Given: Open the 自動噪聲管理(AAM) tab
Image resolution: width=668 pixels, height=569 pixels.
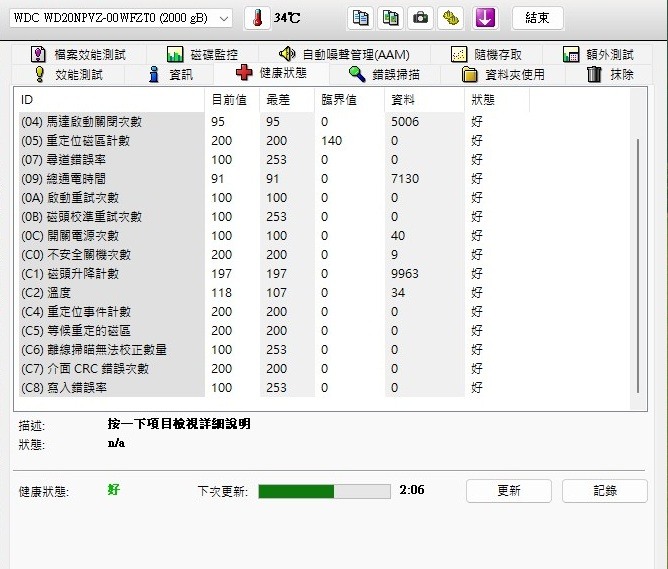Looking at the screenshot, I should [x=344, y=55].
